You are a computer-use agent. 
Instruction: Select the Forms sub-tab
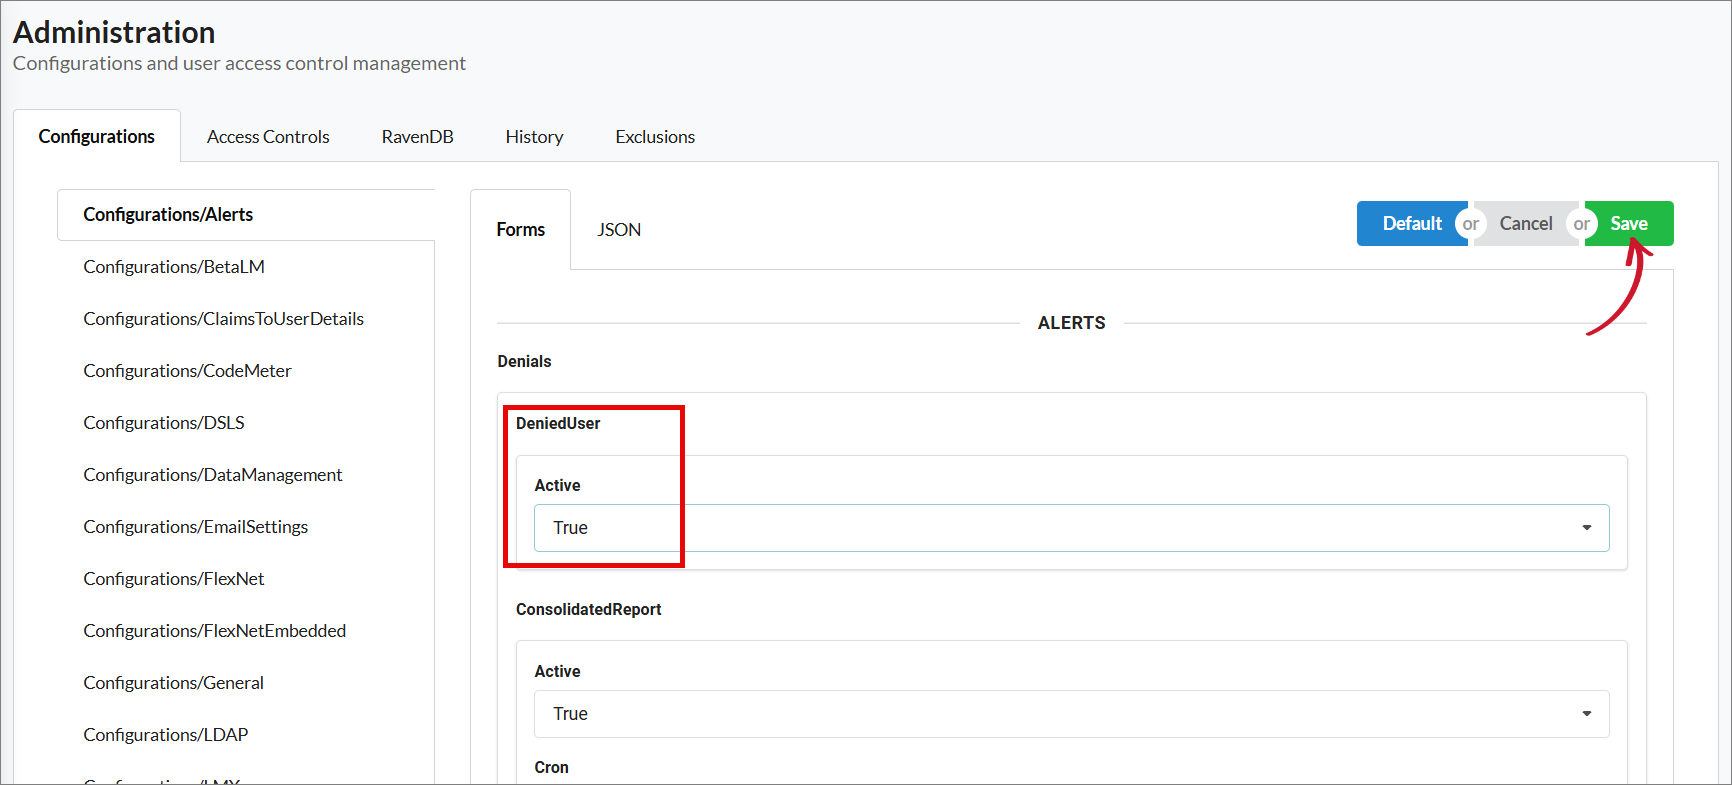tap(521, 229)
